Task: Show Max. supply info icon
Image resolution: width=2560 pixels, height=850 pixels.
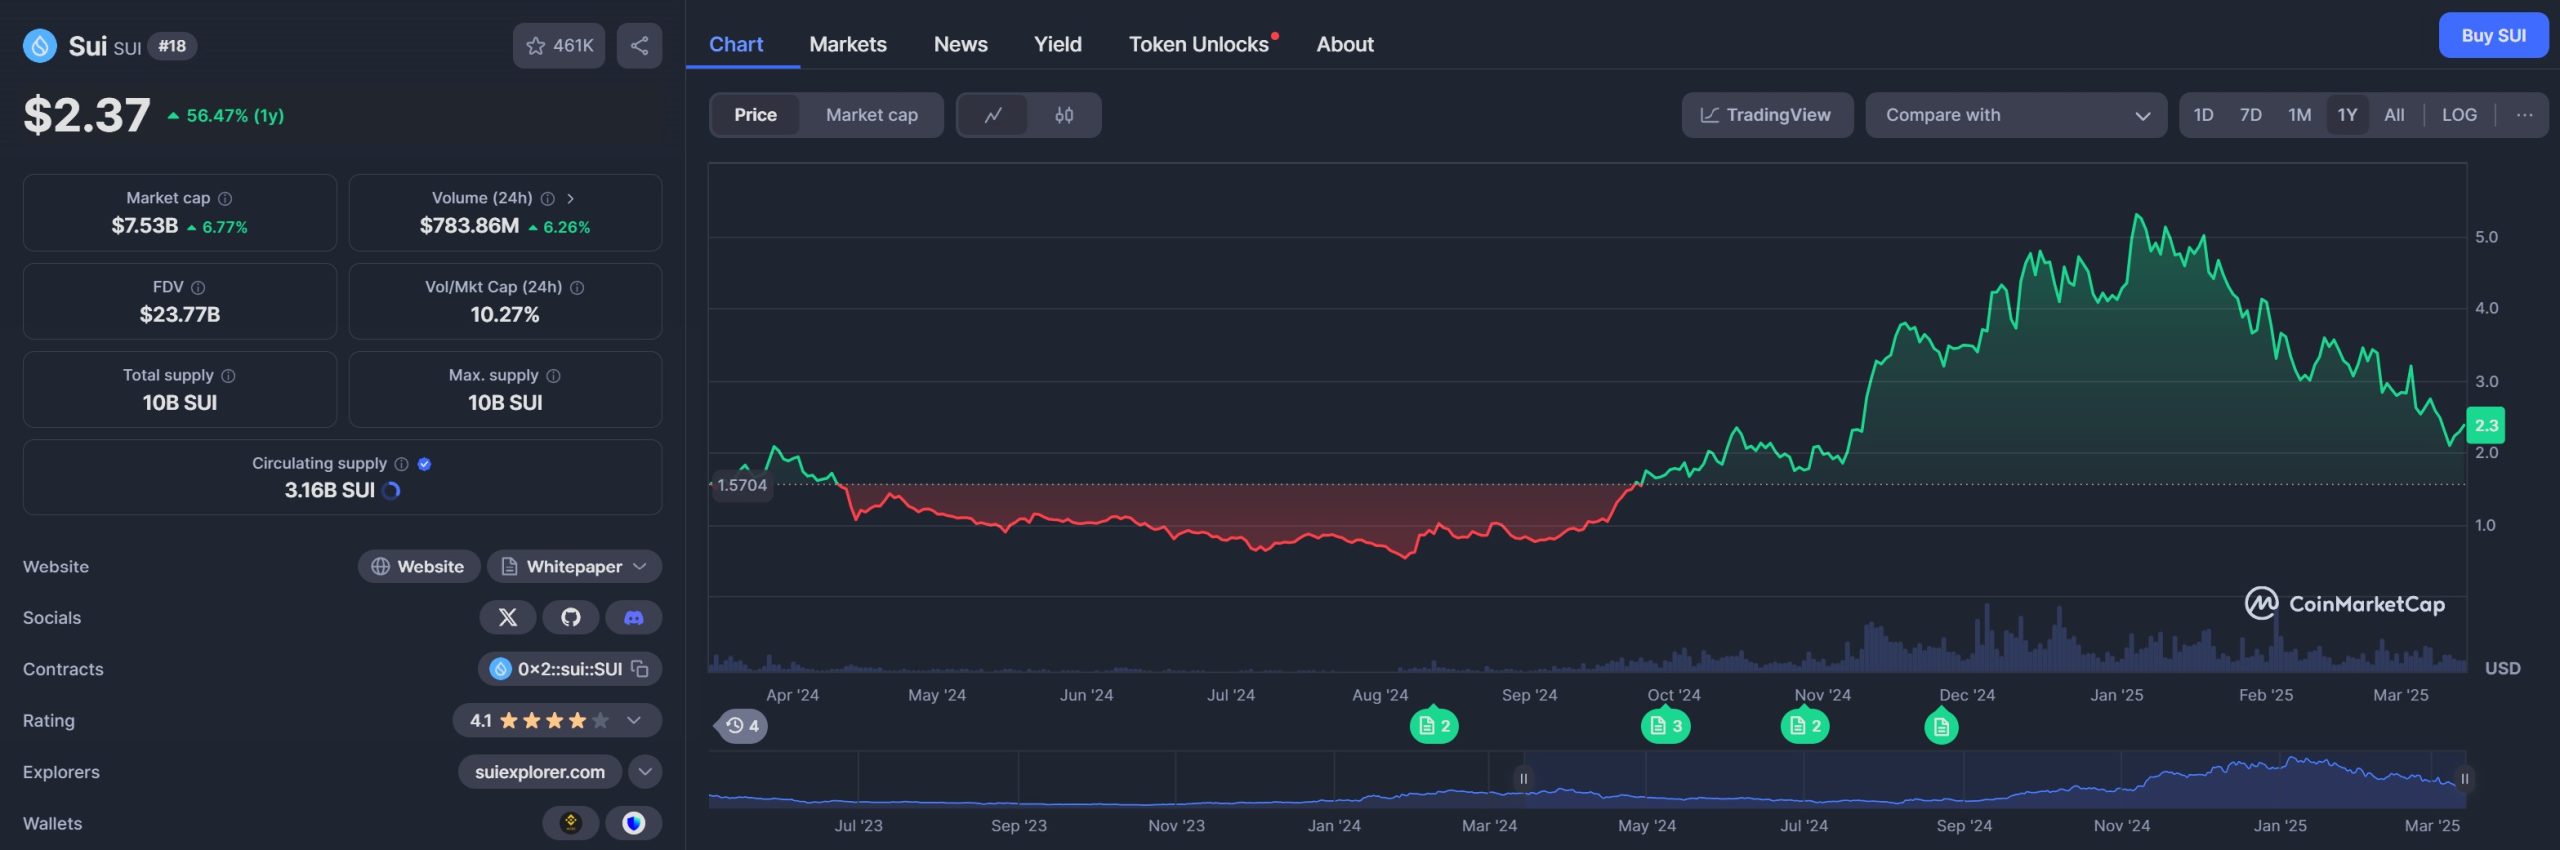Action: 554,376
